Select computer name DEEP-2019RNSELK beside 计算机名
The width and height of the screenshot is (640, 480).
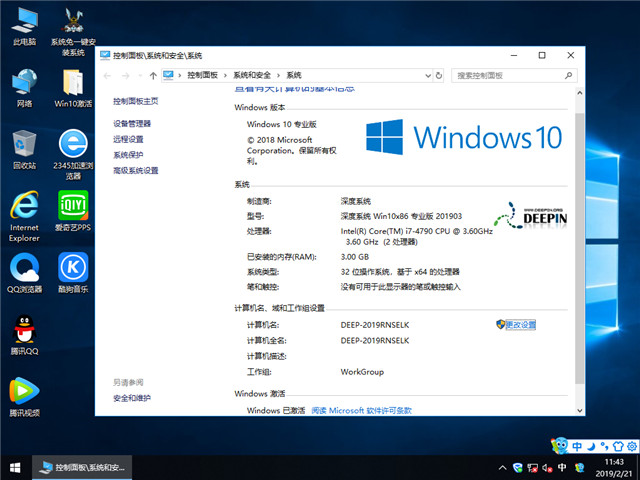point(375,325)
